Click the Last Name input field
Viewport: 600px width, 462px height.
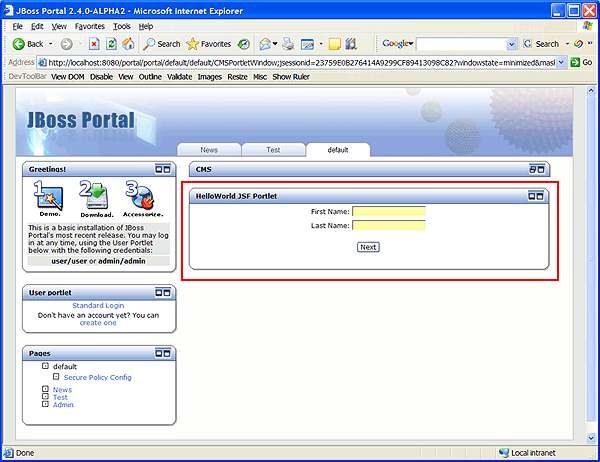coord(388,225)
